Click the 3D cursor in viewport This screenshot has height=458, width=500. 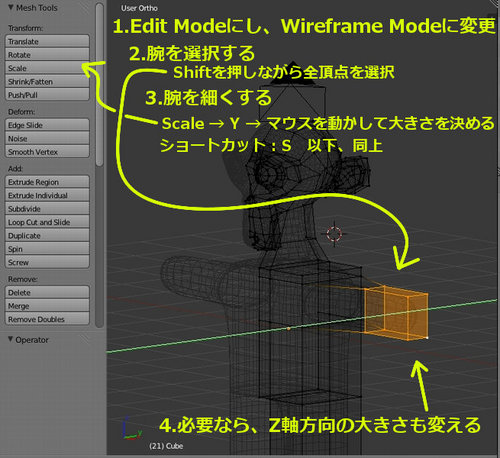334,234
